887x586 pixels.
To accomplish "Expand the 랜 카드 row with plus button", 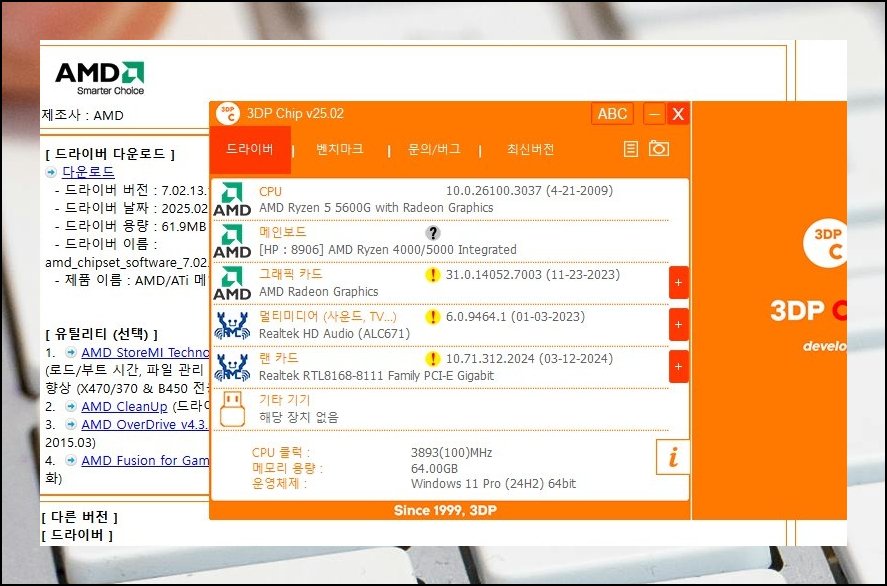I will [679, 367].
